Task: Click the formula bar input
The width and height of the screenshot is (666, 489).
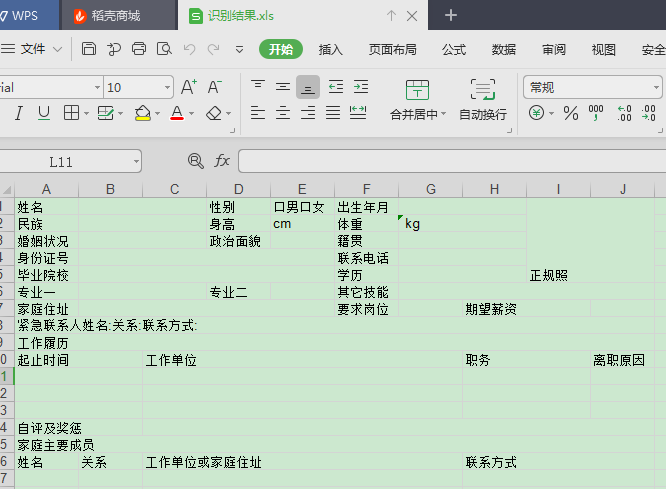Action: click(x=452, y=161)
